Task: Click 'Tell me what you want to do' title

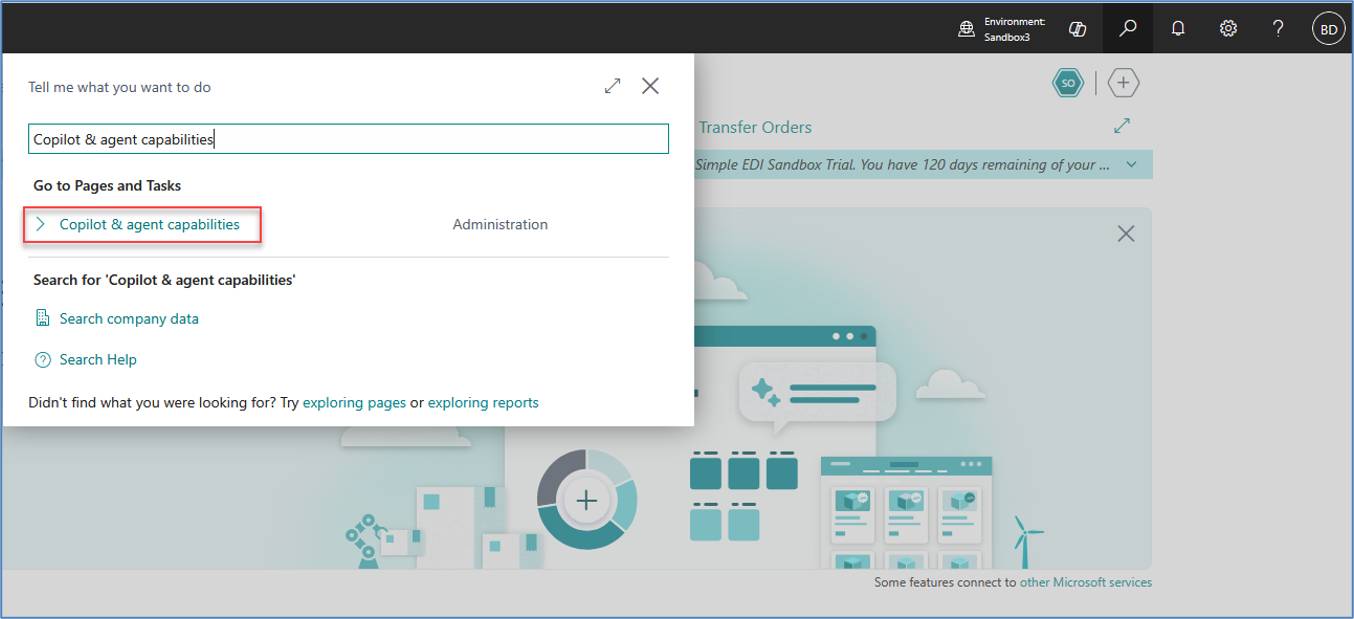Action: coord(119,87)
